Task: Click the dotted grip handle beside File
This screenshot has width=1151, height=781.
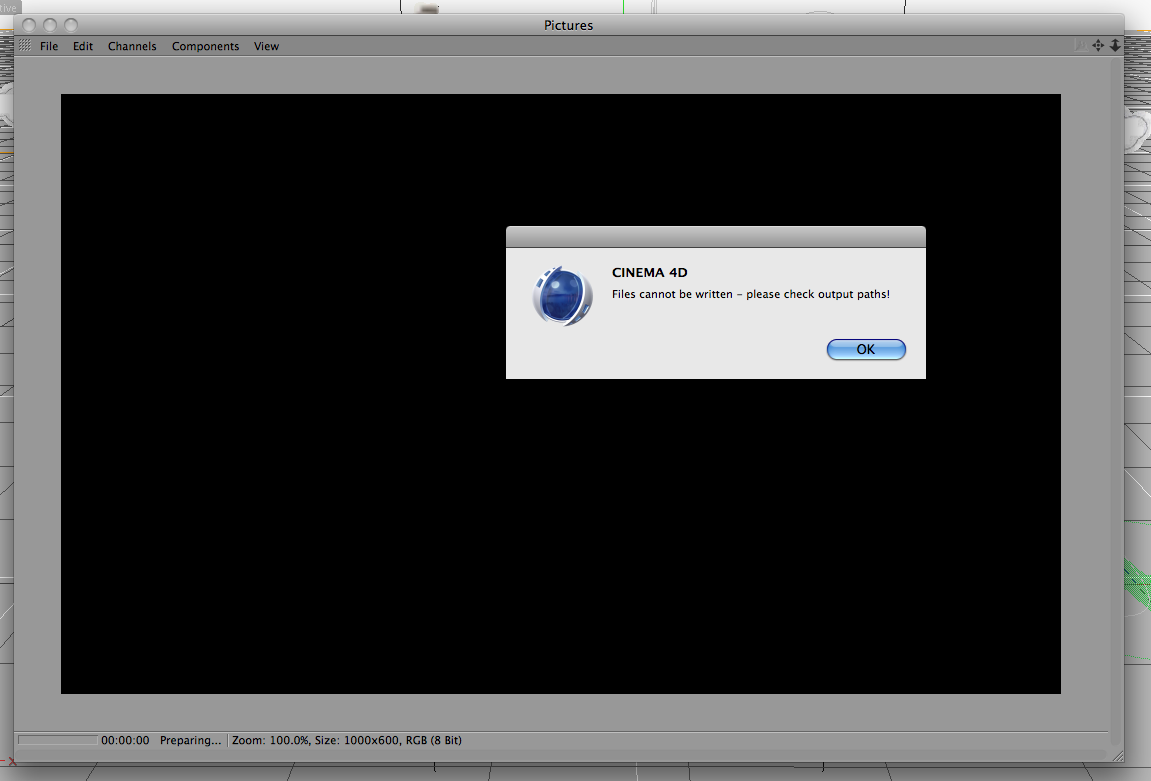Action: [x=25, y=46]
